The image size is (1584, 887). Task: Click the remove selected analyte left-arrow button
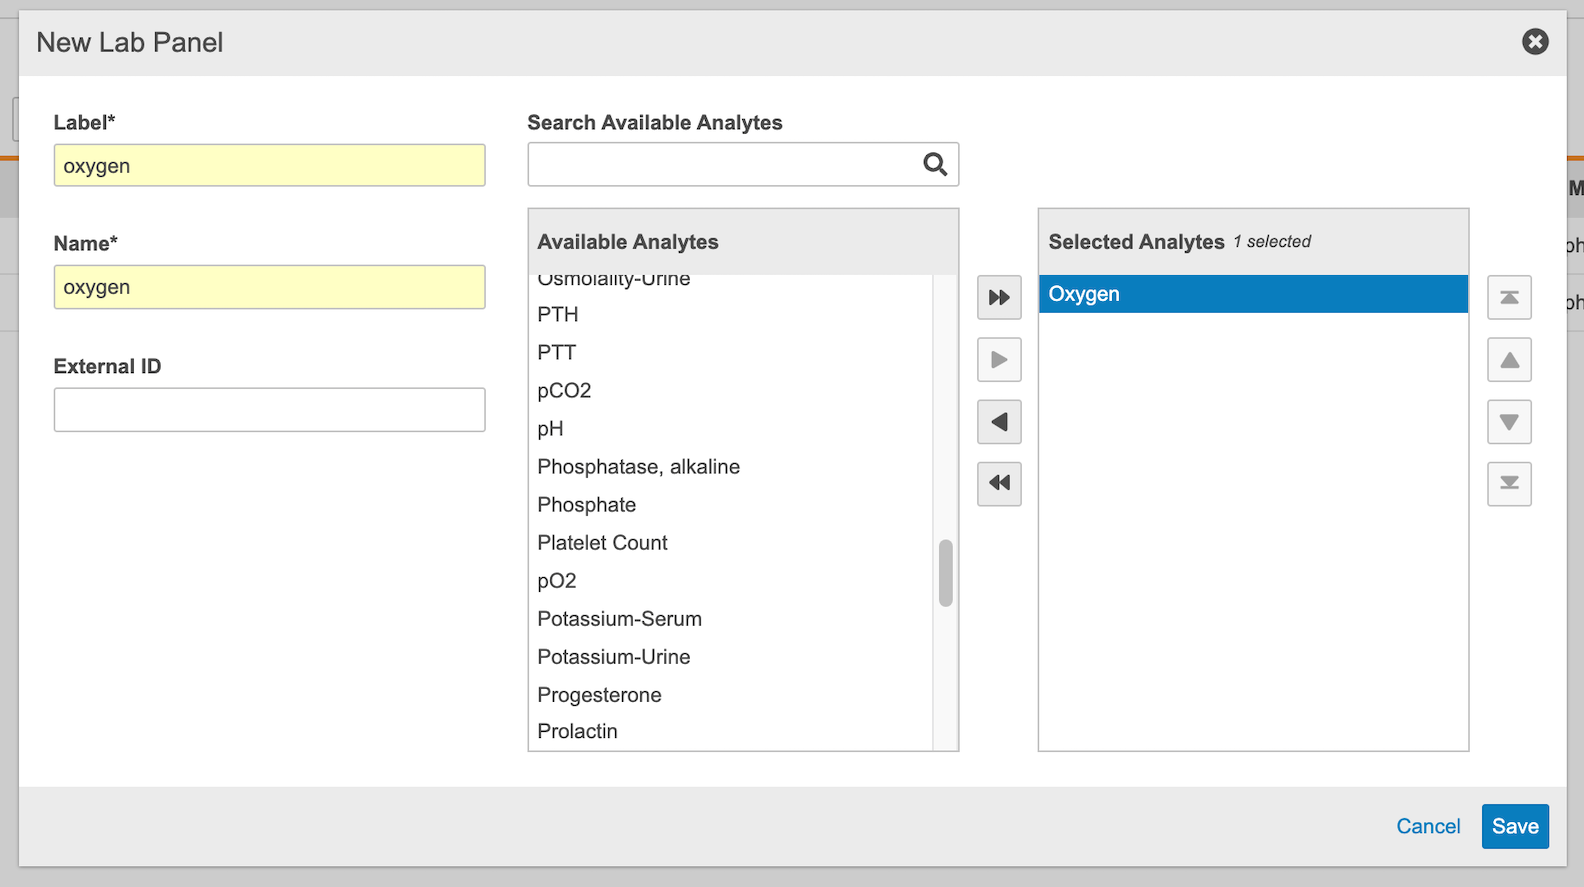click(998, 422)
